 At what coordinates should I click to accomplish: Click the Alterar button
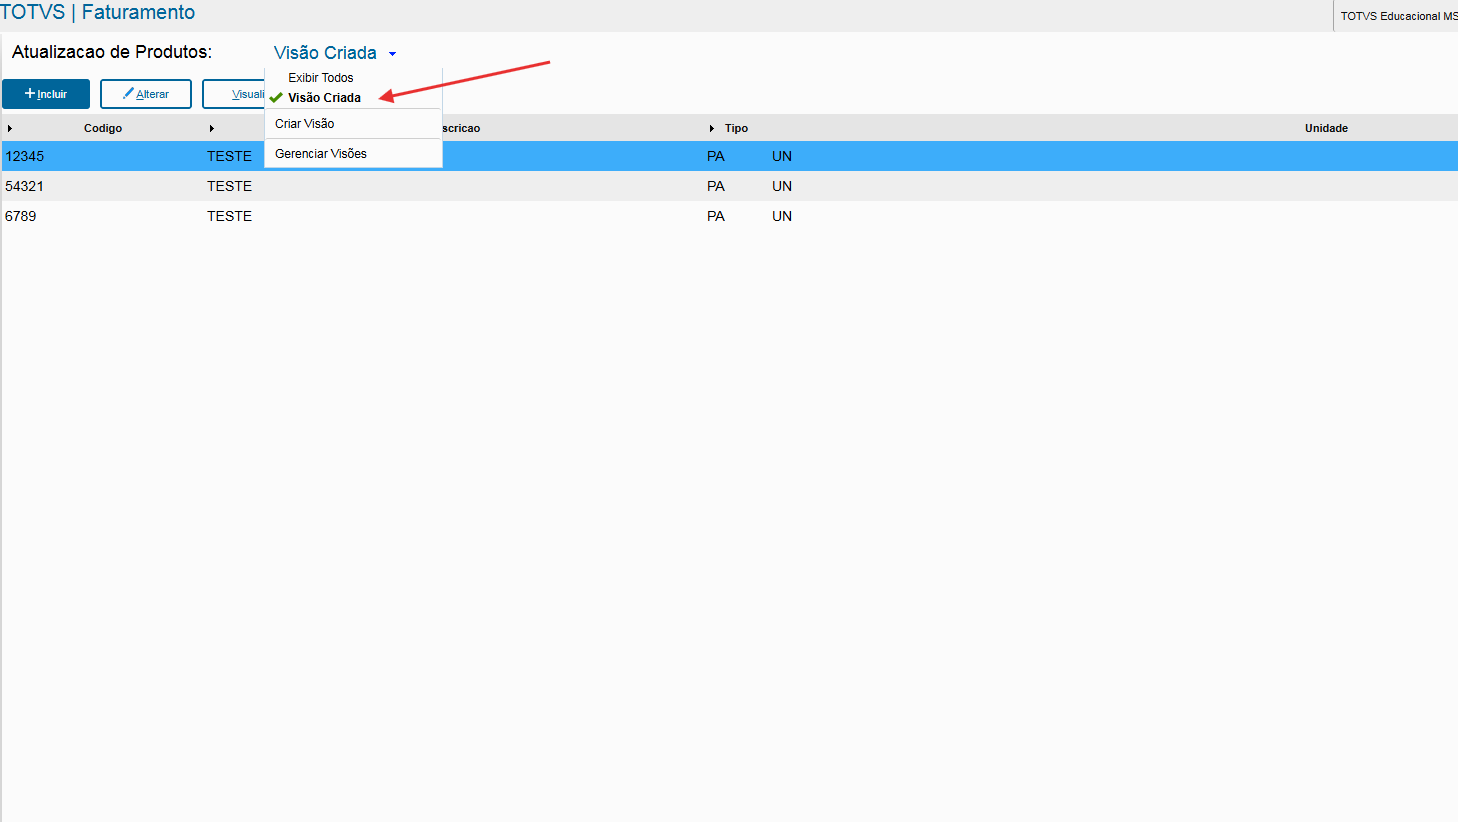[x=146, y=94]
